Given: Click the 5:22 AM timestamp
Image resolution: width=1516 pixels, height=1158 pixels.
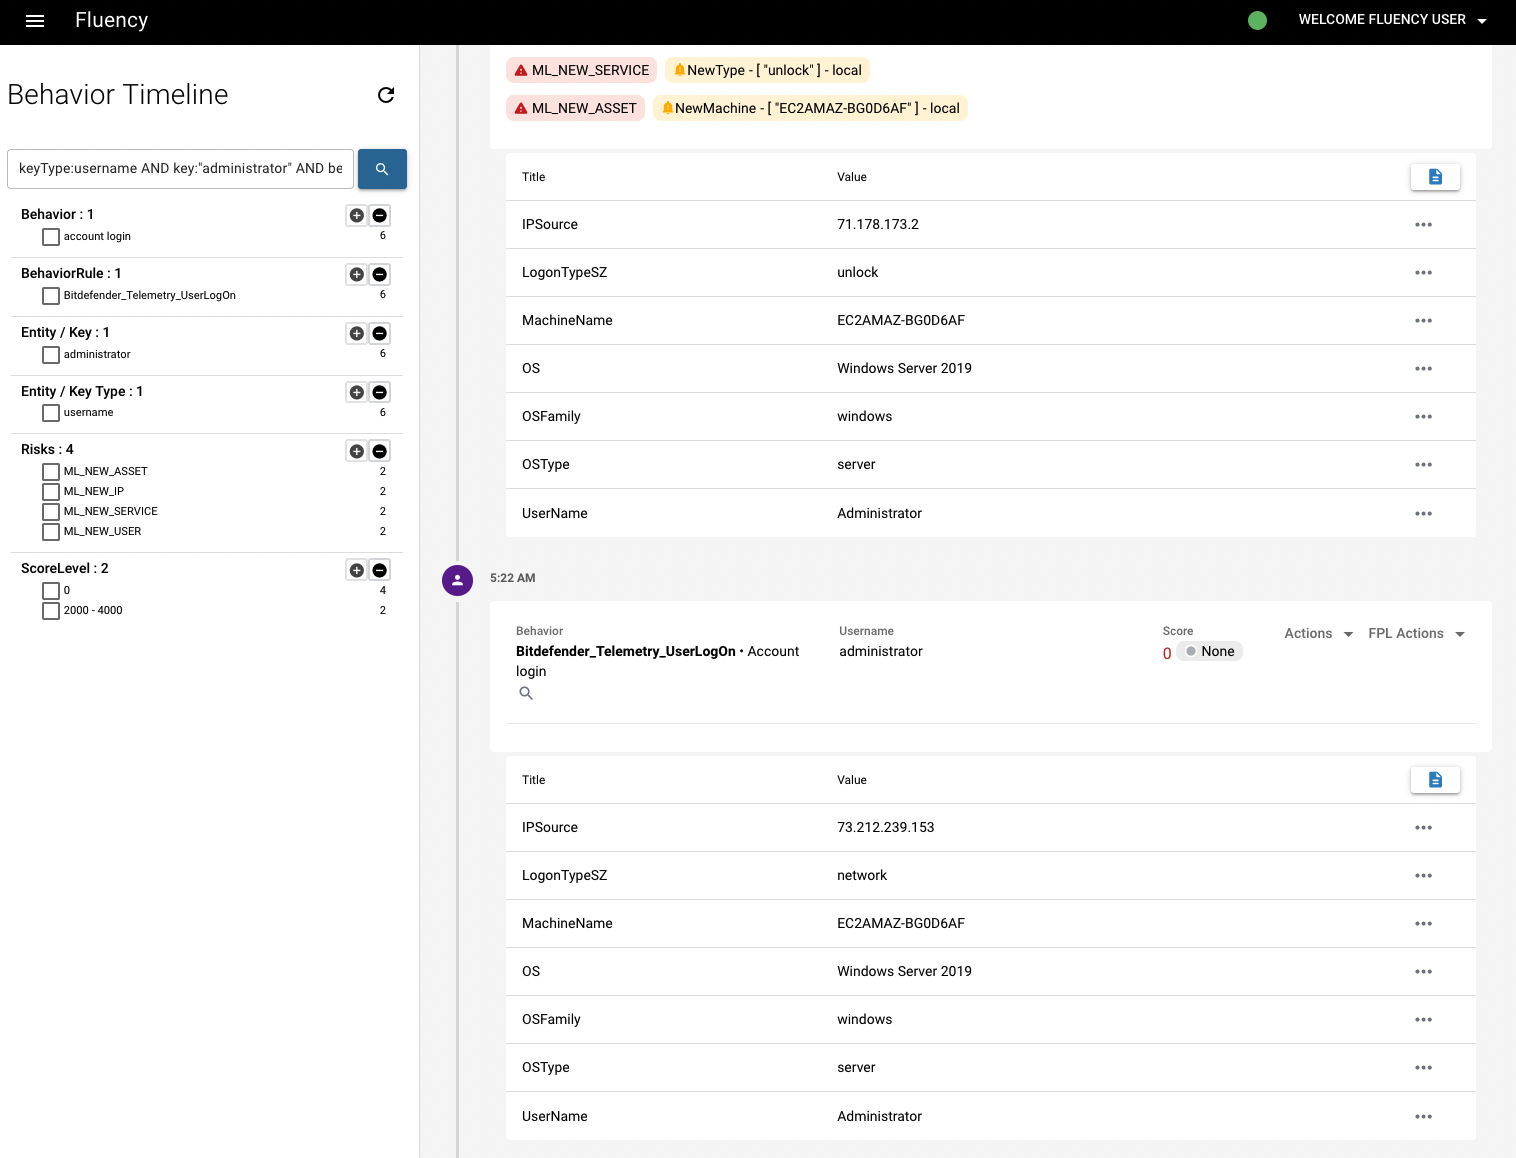Looking at the screenshot, I should (x=513, y=578).
